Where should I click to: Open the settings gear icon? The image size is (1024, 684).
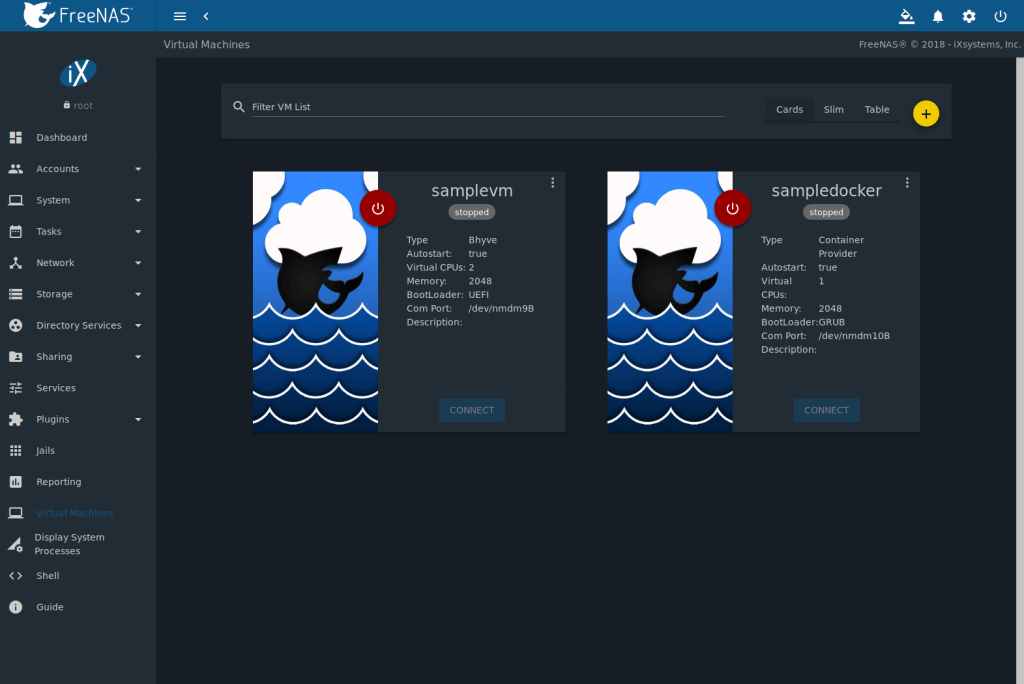click(969, 16)
